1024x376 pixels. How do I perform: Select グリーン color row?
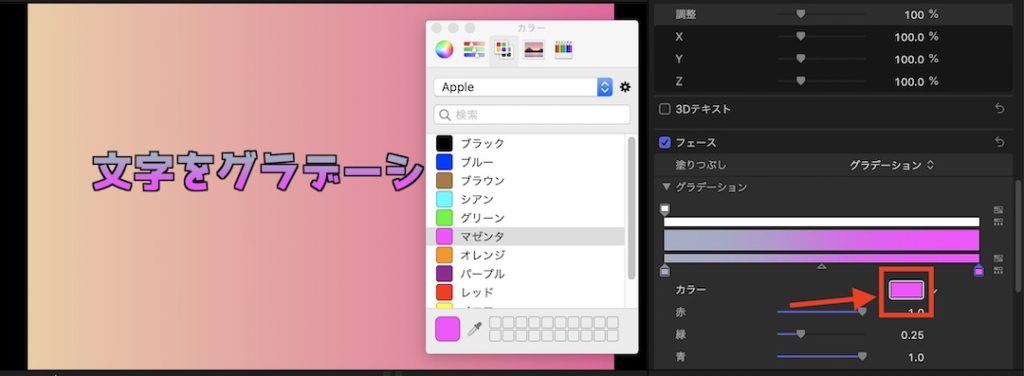pyautogui.click(x=525, y=218)
